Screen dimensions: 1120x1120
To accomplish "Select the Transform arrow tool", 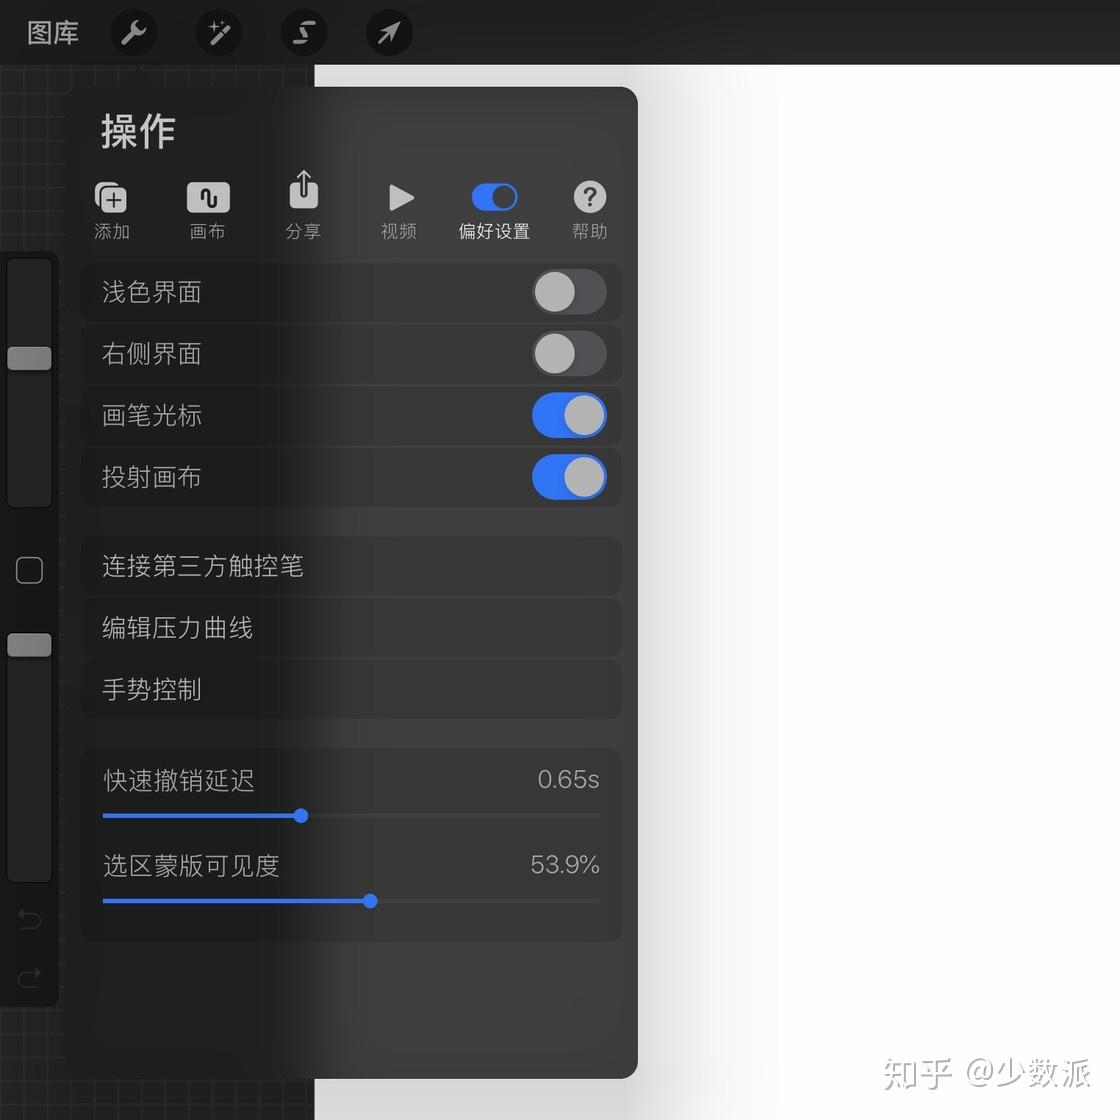I will point(388,32).
